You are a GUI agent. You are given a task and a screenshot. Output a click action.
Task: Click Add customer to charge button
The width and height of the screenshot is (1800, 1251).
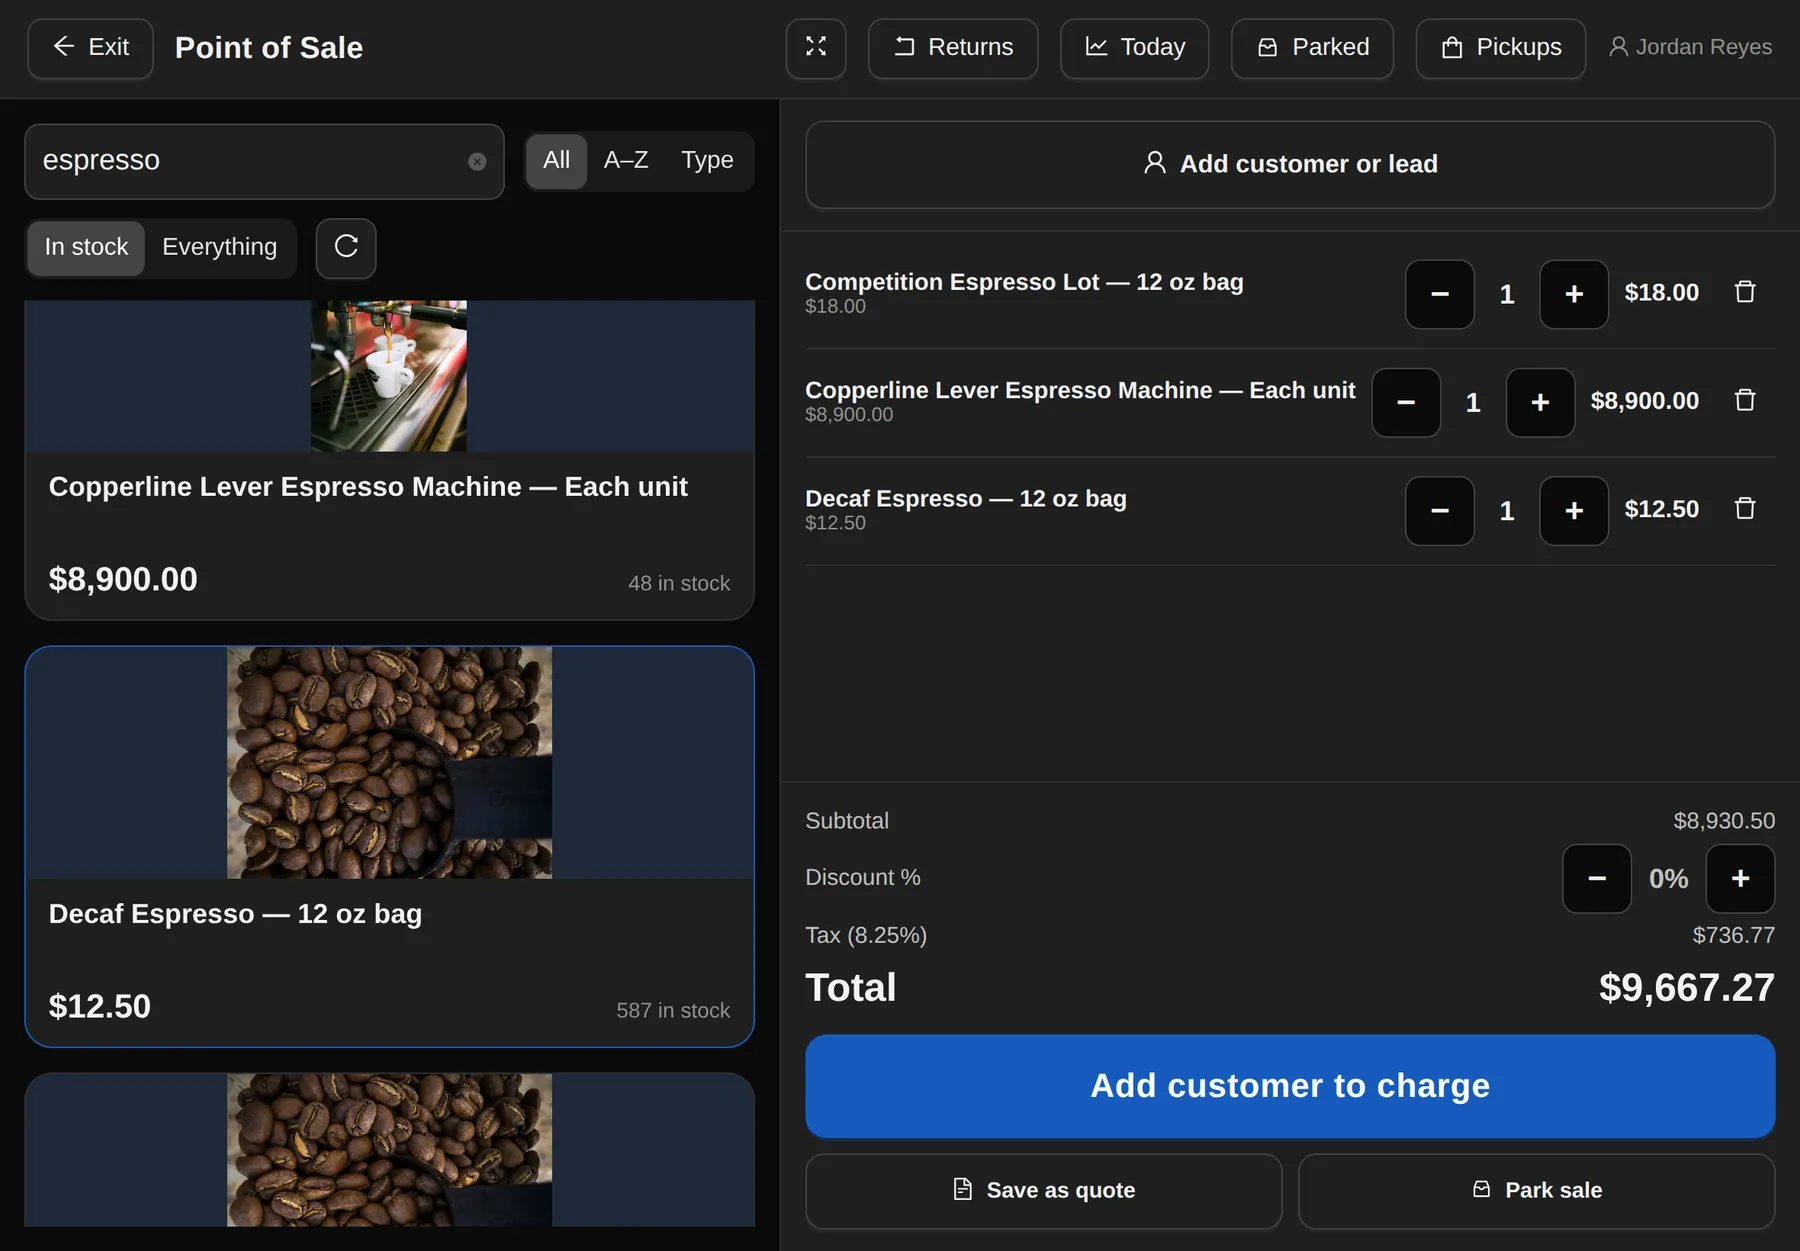click(x=1290, y=1086)
